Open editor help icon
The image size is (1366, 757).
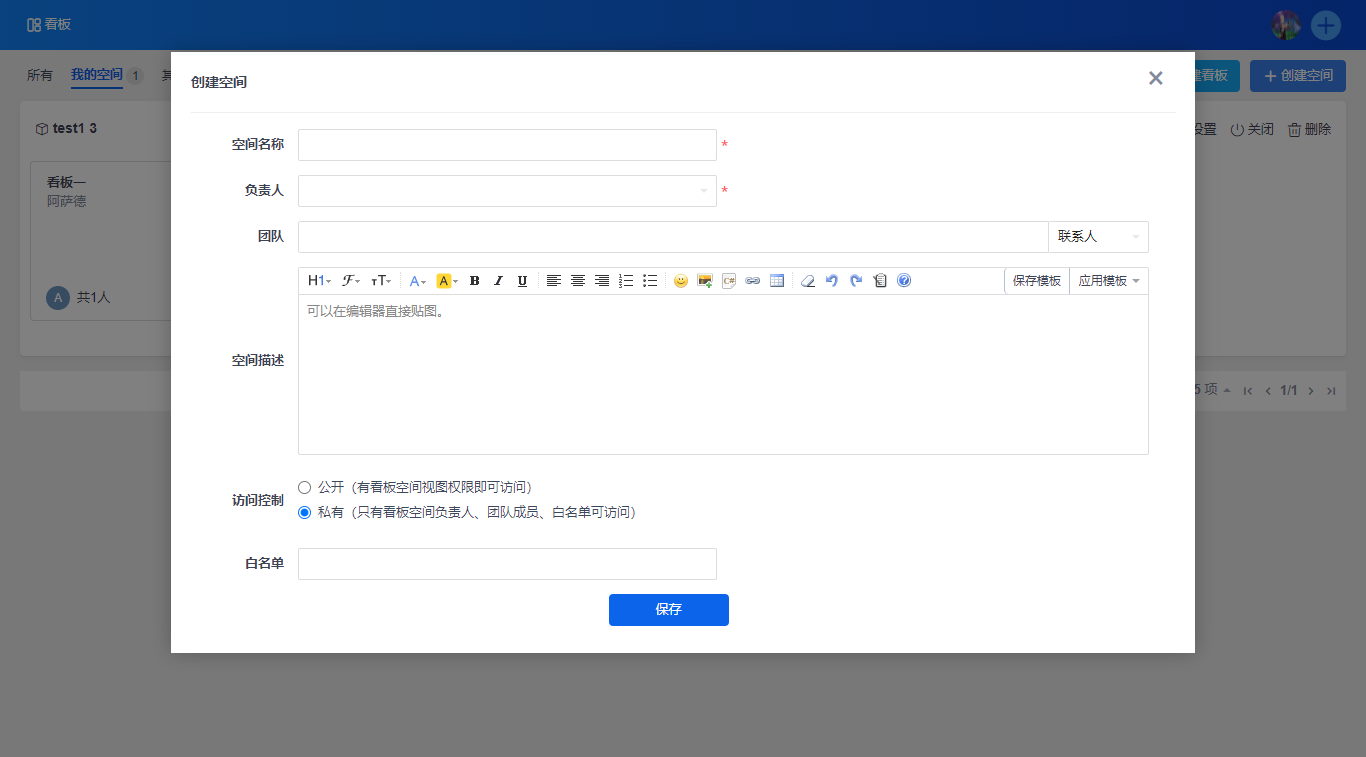pyautogui.click(x=904, y=281)
